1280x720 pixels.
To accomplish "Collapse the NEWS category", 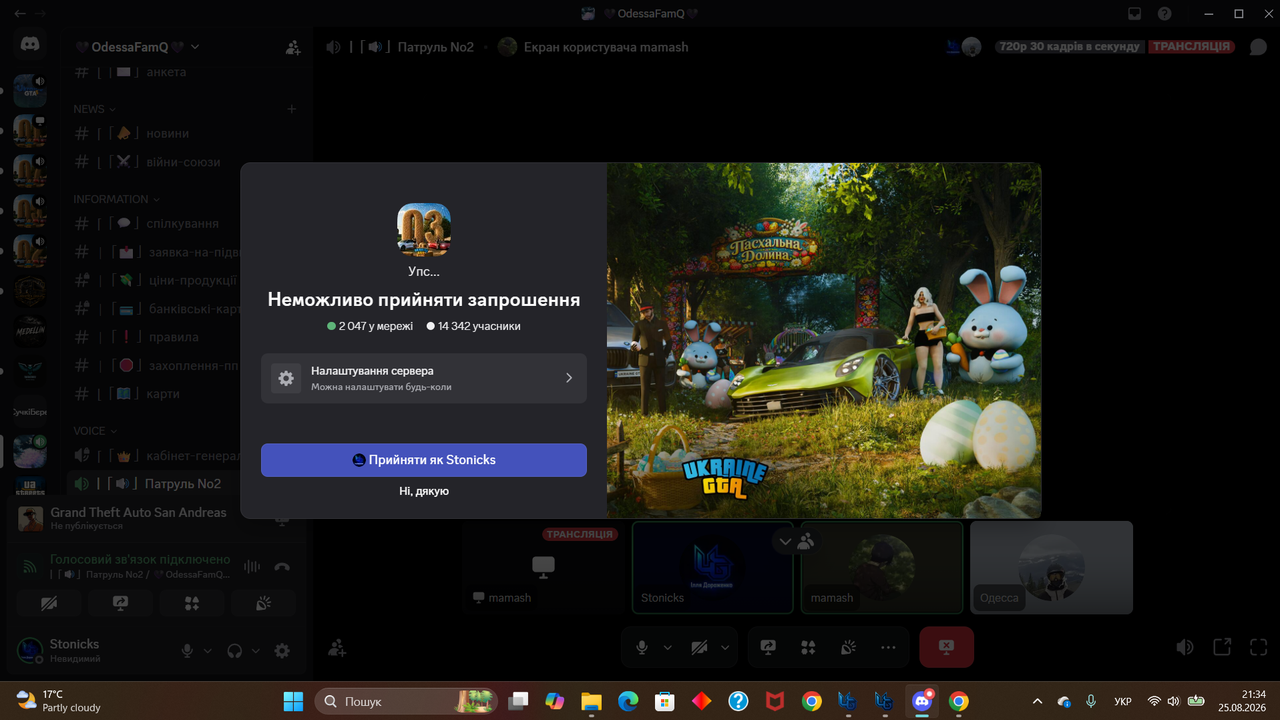I will (94, 109).
